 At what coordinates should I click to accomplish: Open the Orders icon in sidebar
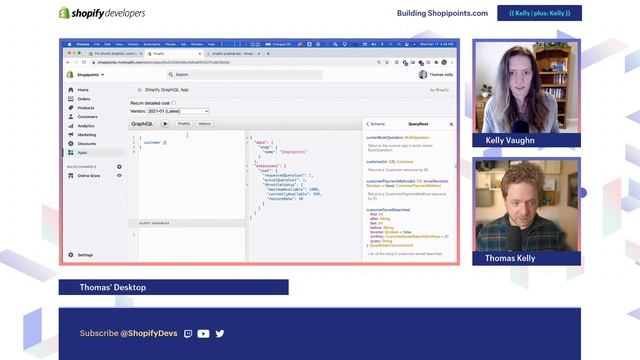coord(71,99)
